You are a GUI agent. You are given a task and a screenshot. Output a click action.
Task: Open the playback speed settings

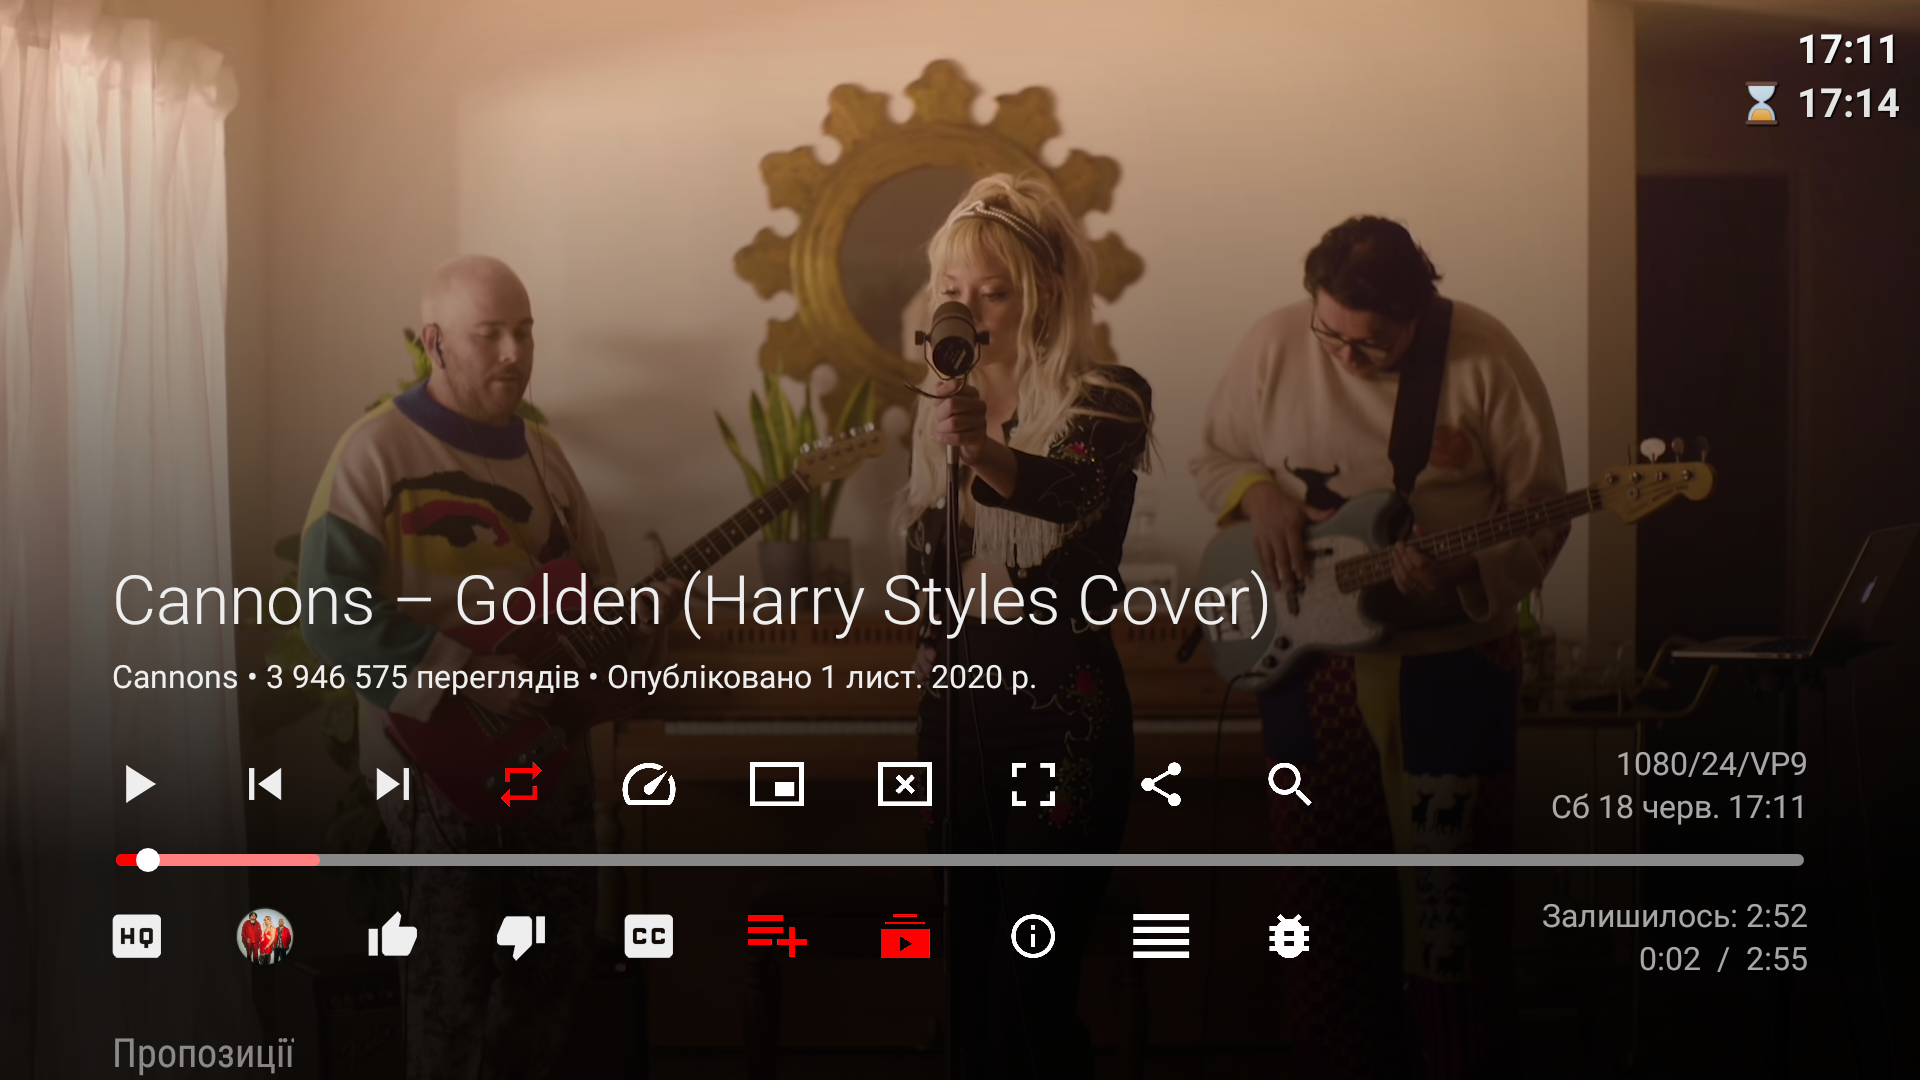649,785
